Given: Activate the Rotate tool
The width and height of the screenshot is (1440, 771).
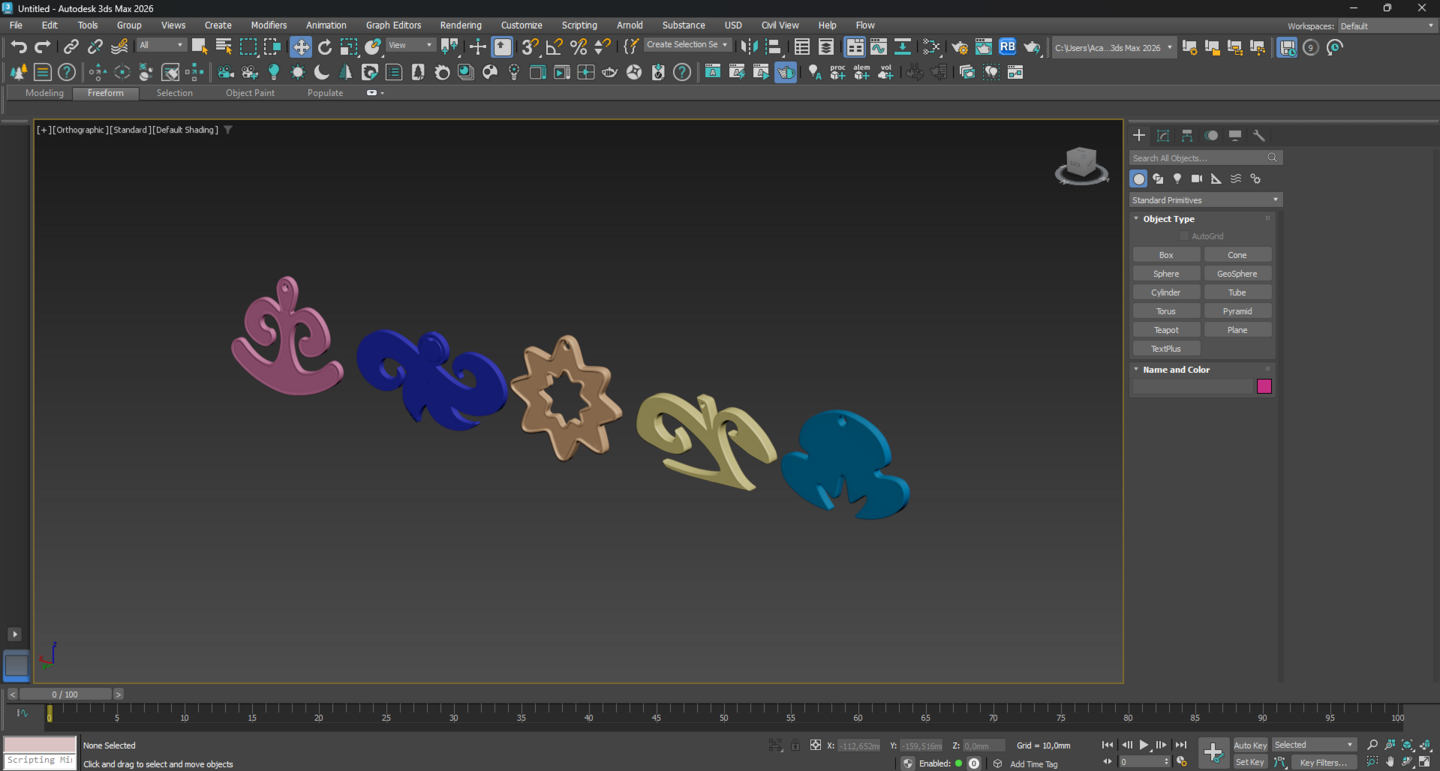Looking at the screenshot, I should click(325, 47).
